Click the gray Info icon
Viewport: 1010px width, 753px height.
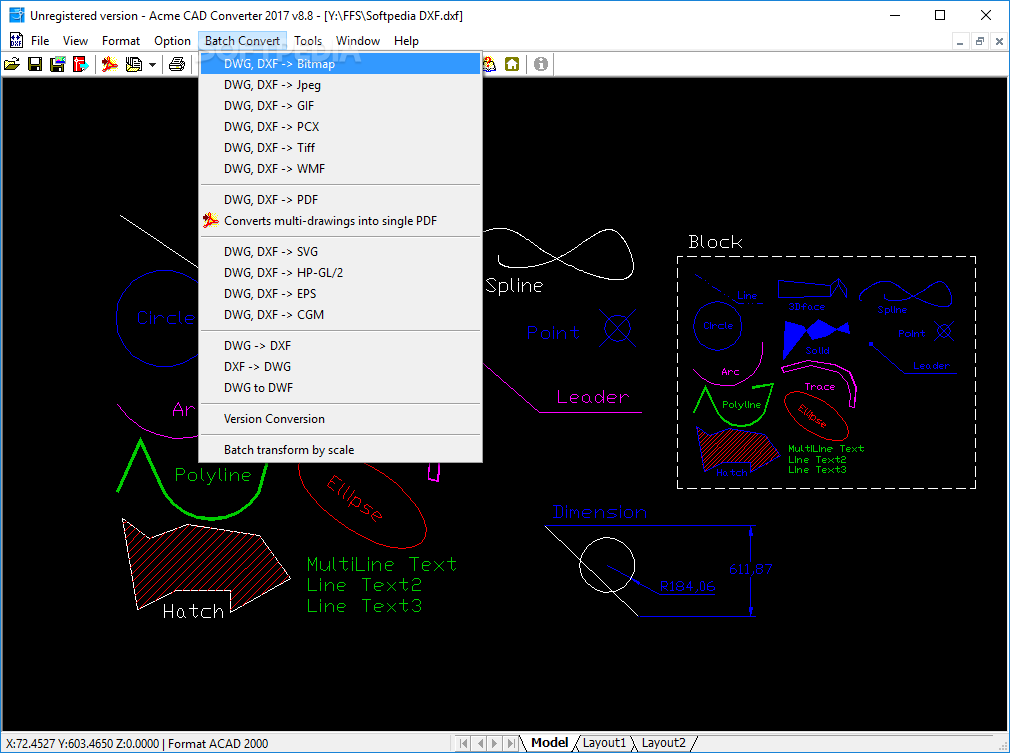coord(541,64)
